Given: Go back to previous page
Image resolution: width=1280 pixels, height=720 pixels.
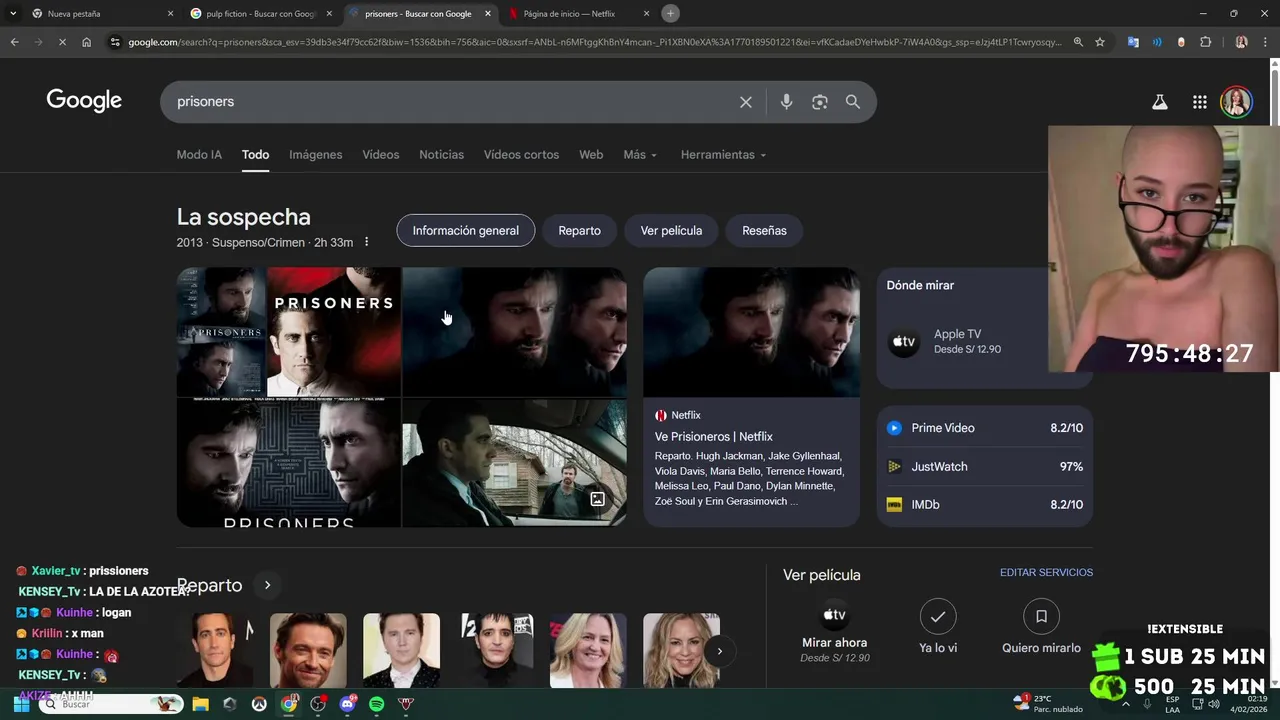Looking at the screenshot, I should 14,42.
